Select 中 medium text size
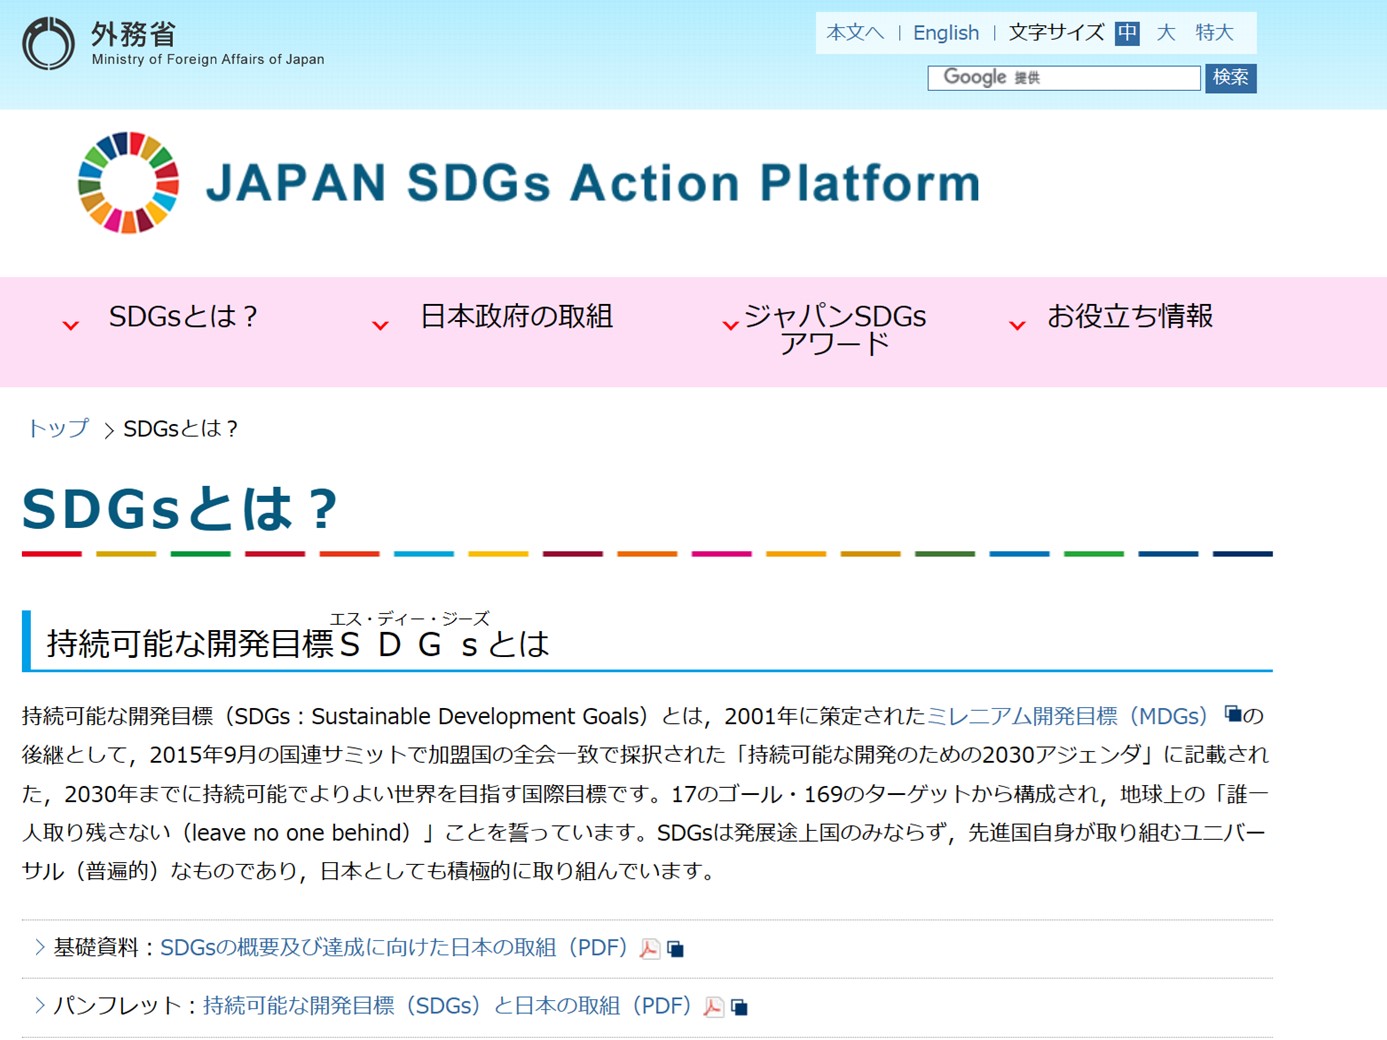 coord(1127,33)
